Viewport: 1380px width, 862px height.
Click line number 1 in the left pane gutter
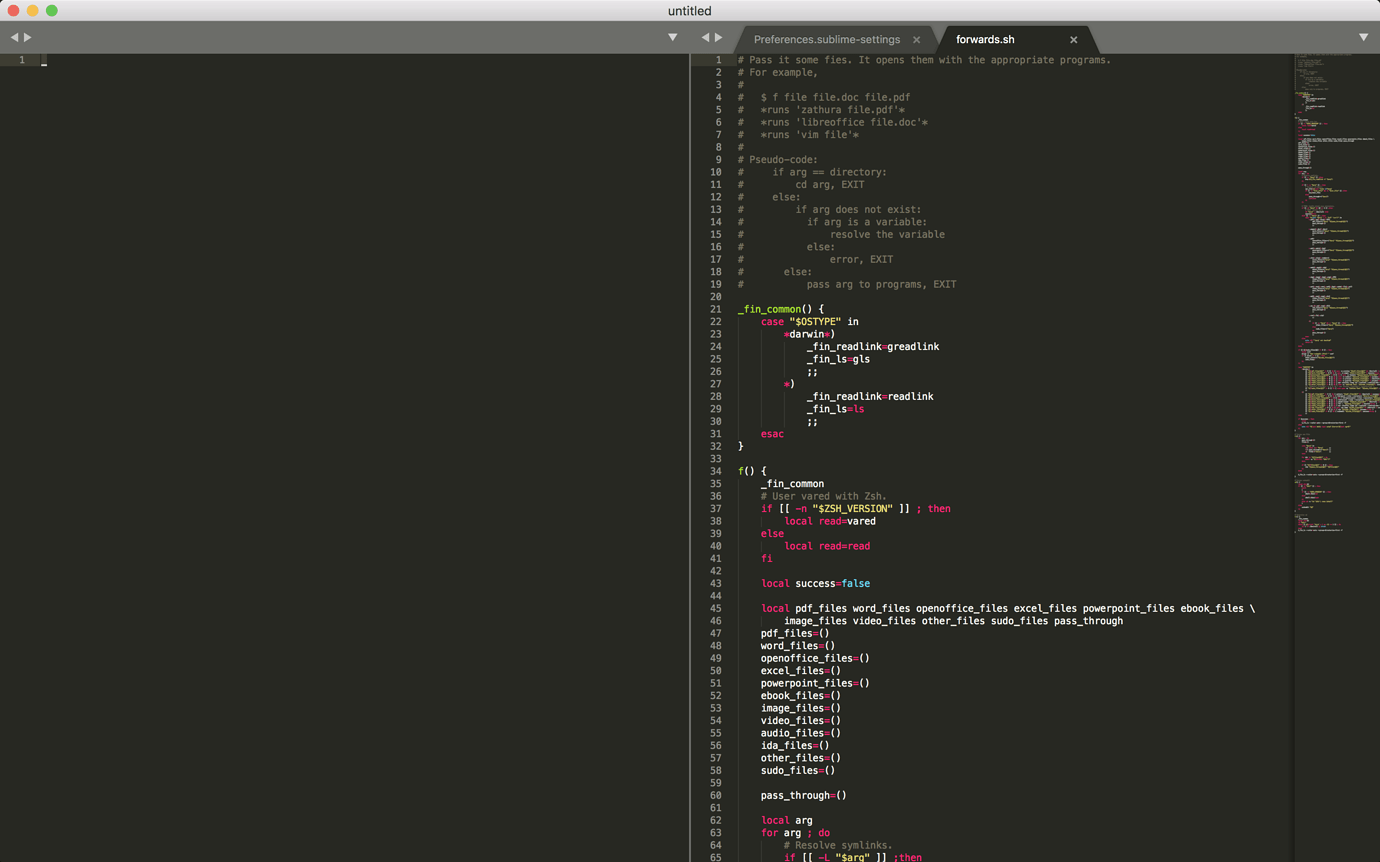point(22,60)
